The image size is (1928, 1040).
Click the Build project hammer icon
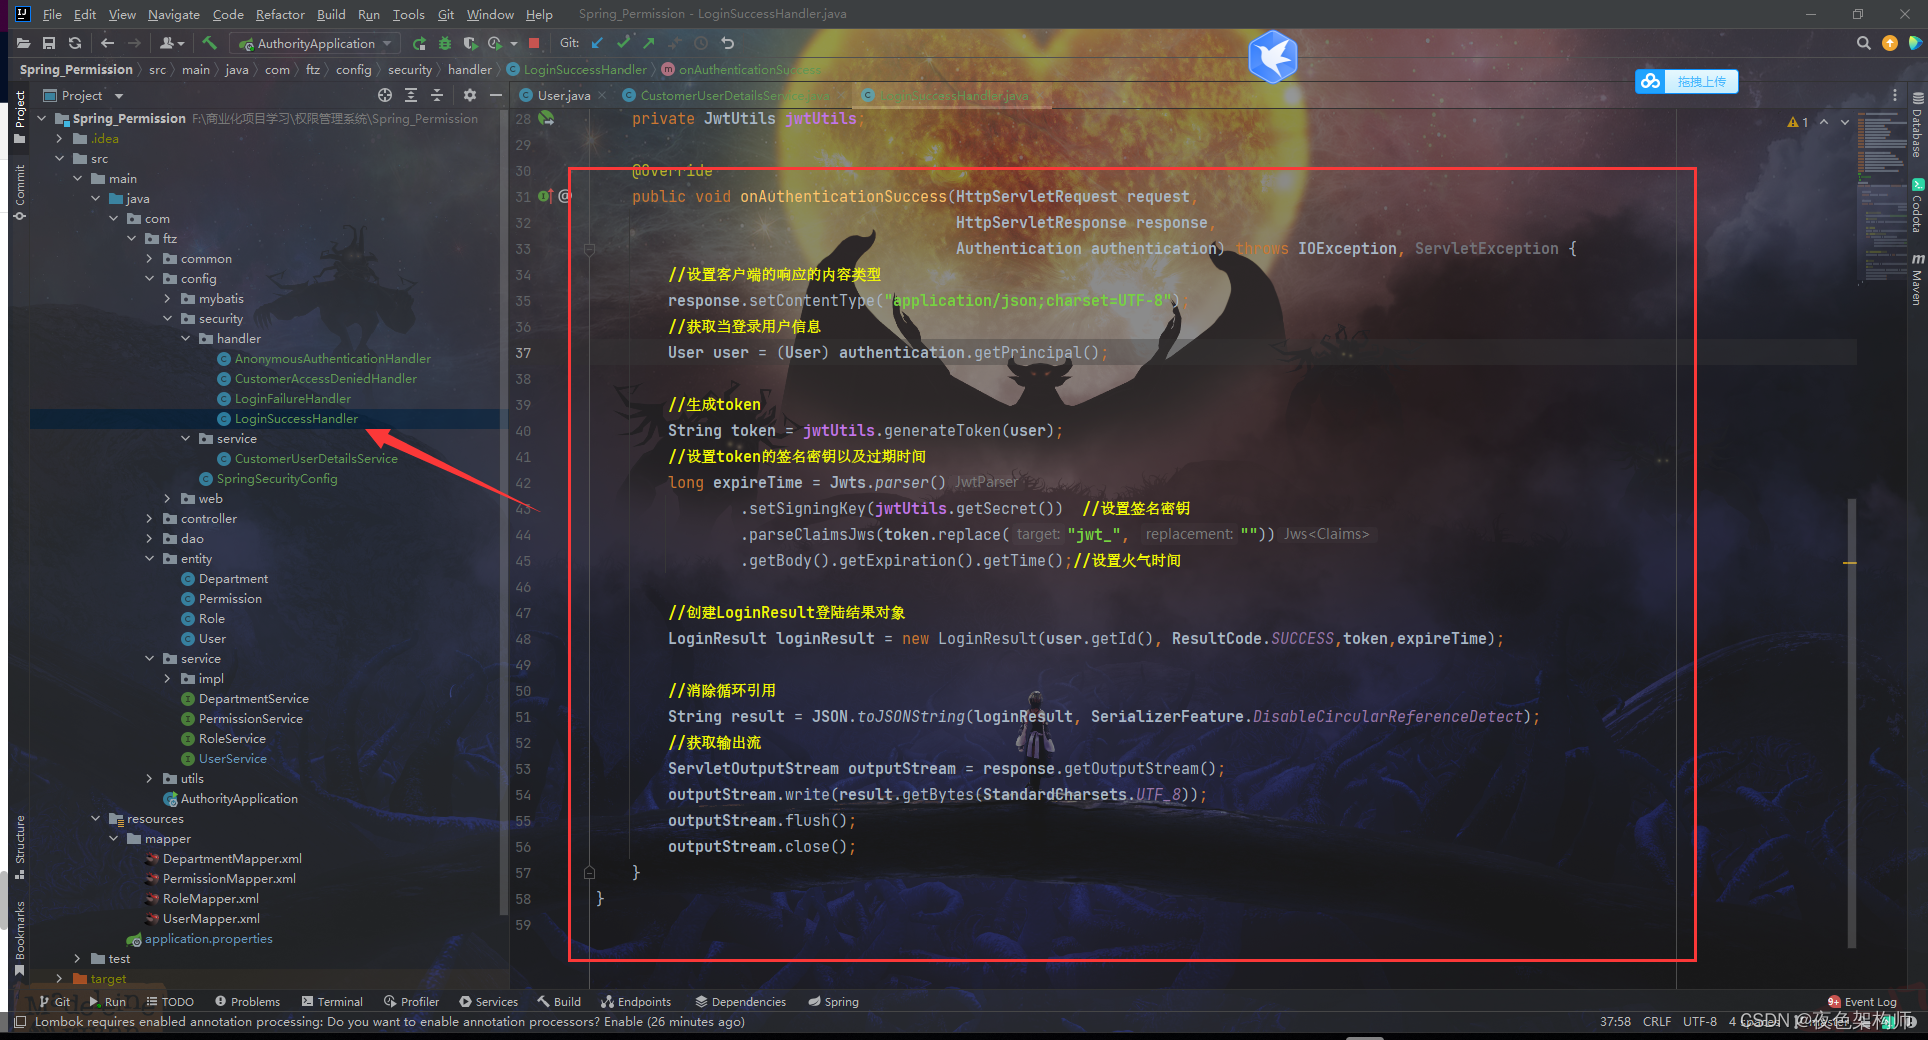point(209,43)
